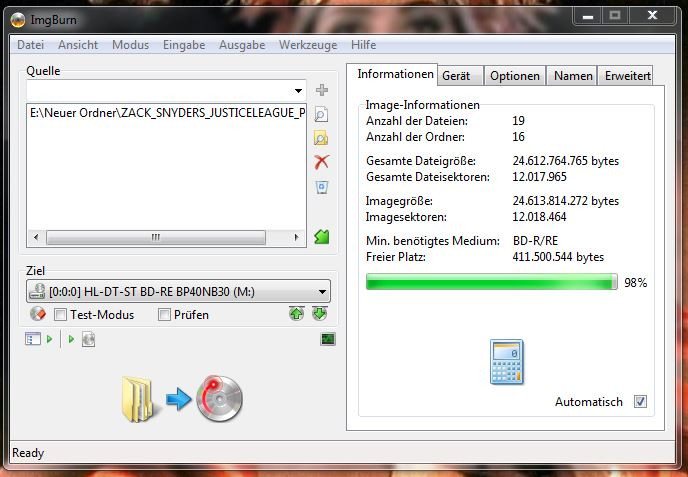Viewport: 688px width, 477px height.
Task: Open the Ausgabe menu
Action: [242, 45]
